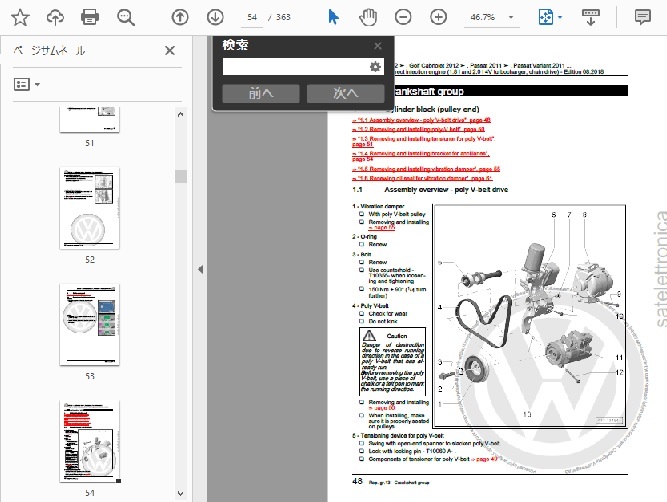The image size is (667, 502).
Task: Select the hand pan tool
Action: point(368,17)
